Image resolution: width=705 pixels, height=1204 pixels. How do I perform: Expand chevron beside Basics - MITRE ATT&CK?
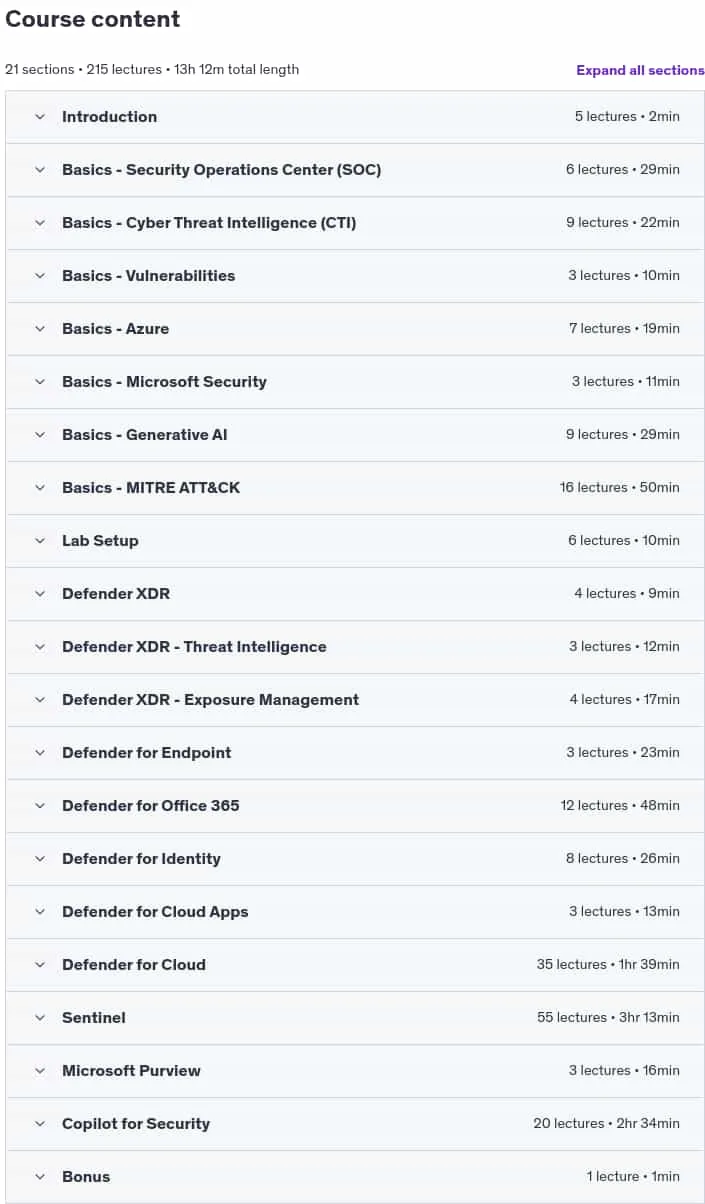tap(40, 488)
